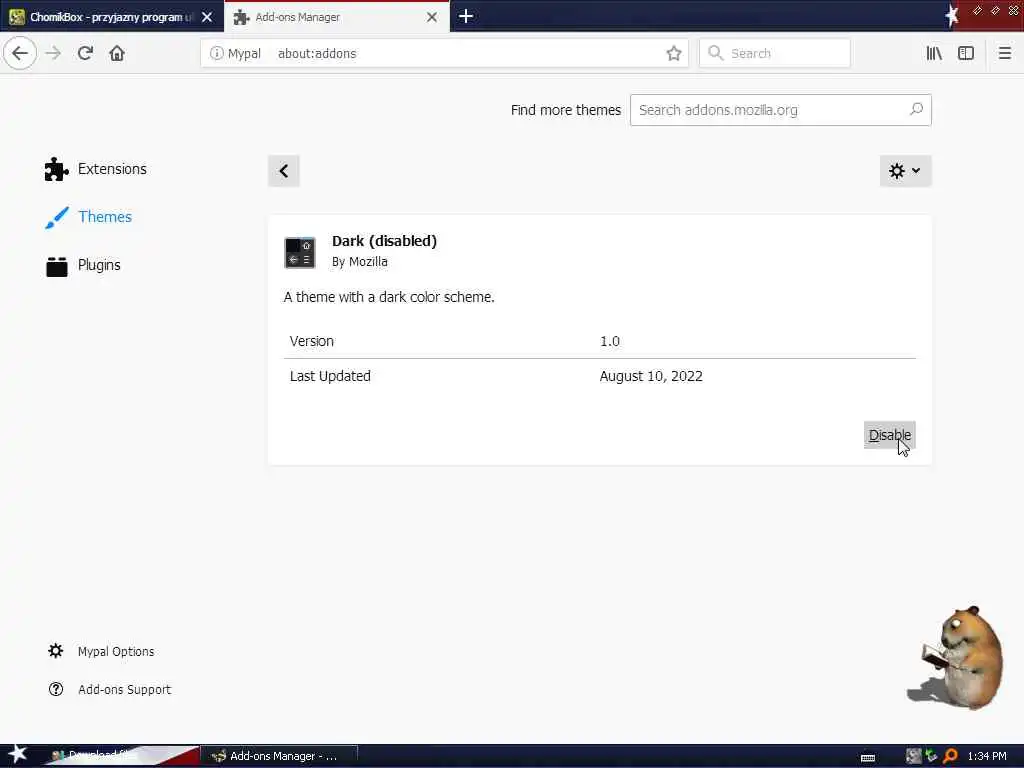
Task: Bookmark this page with the star
Action: coord(674,54)
